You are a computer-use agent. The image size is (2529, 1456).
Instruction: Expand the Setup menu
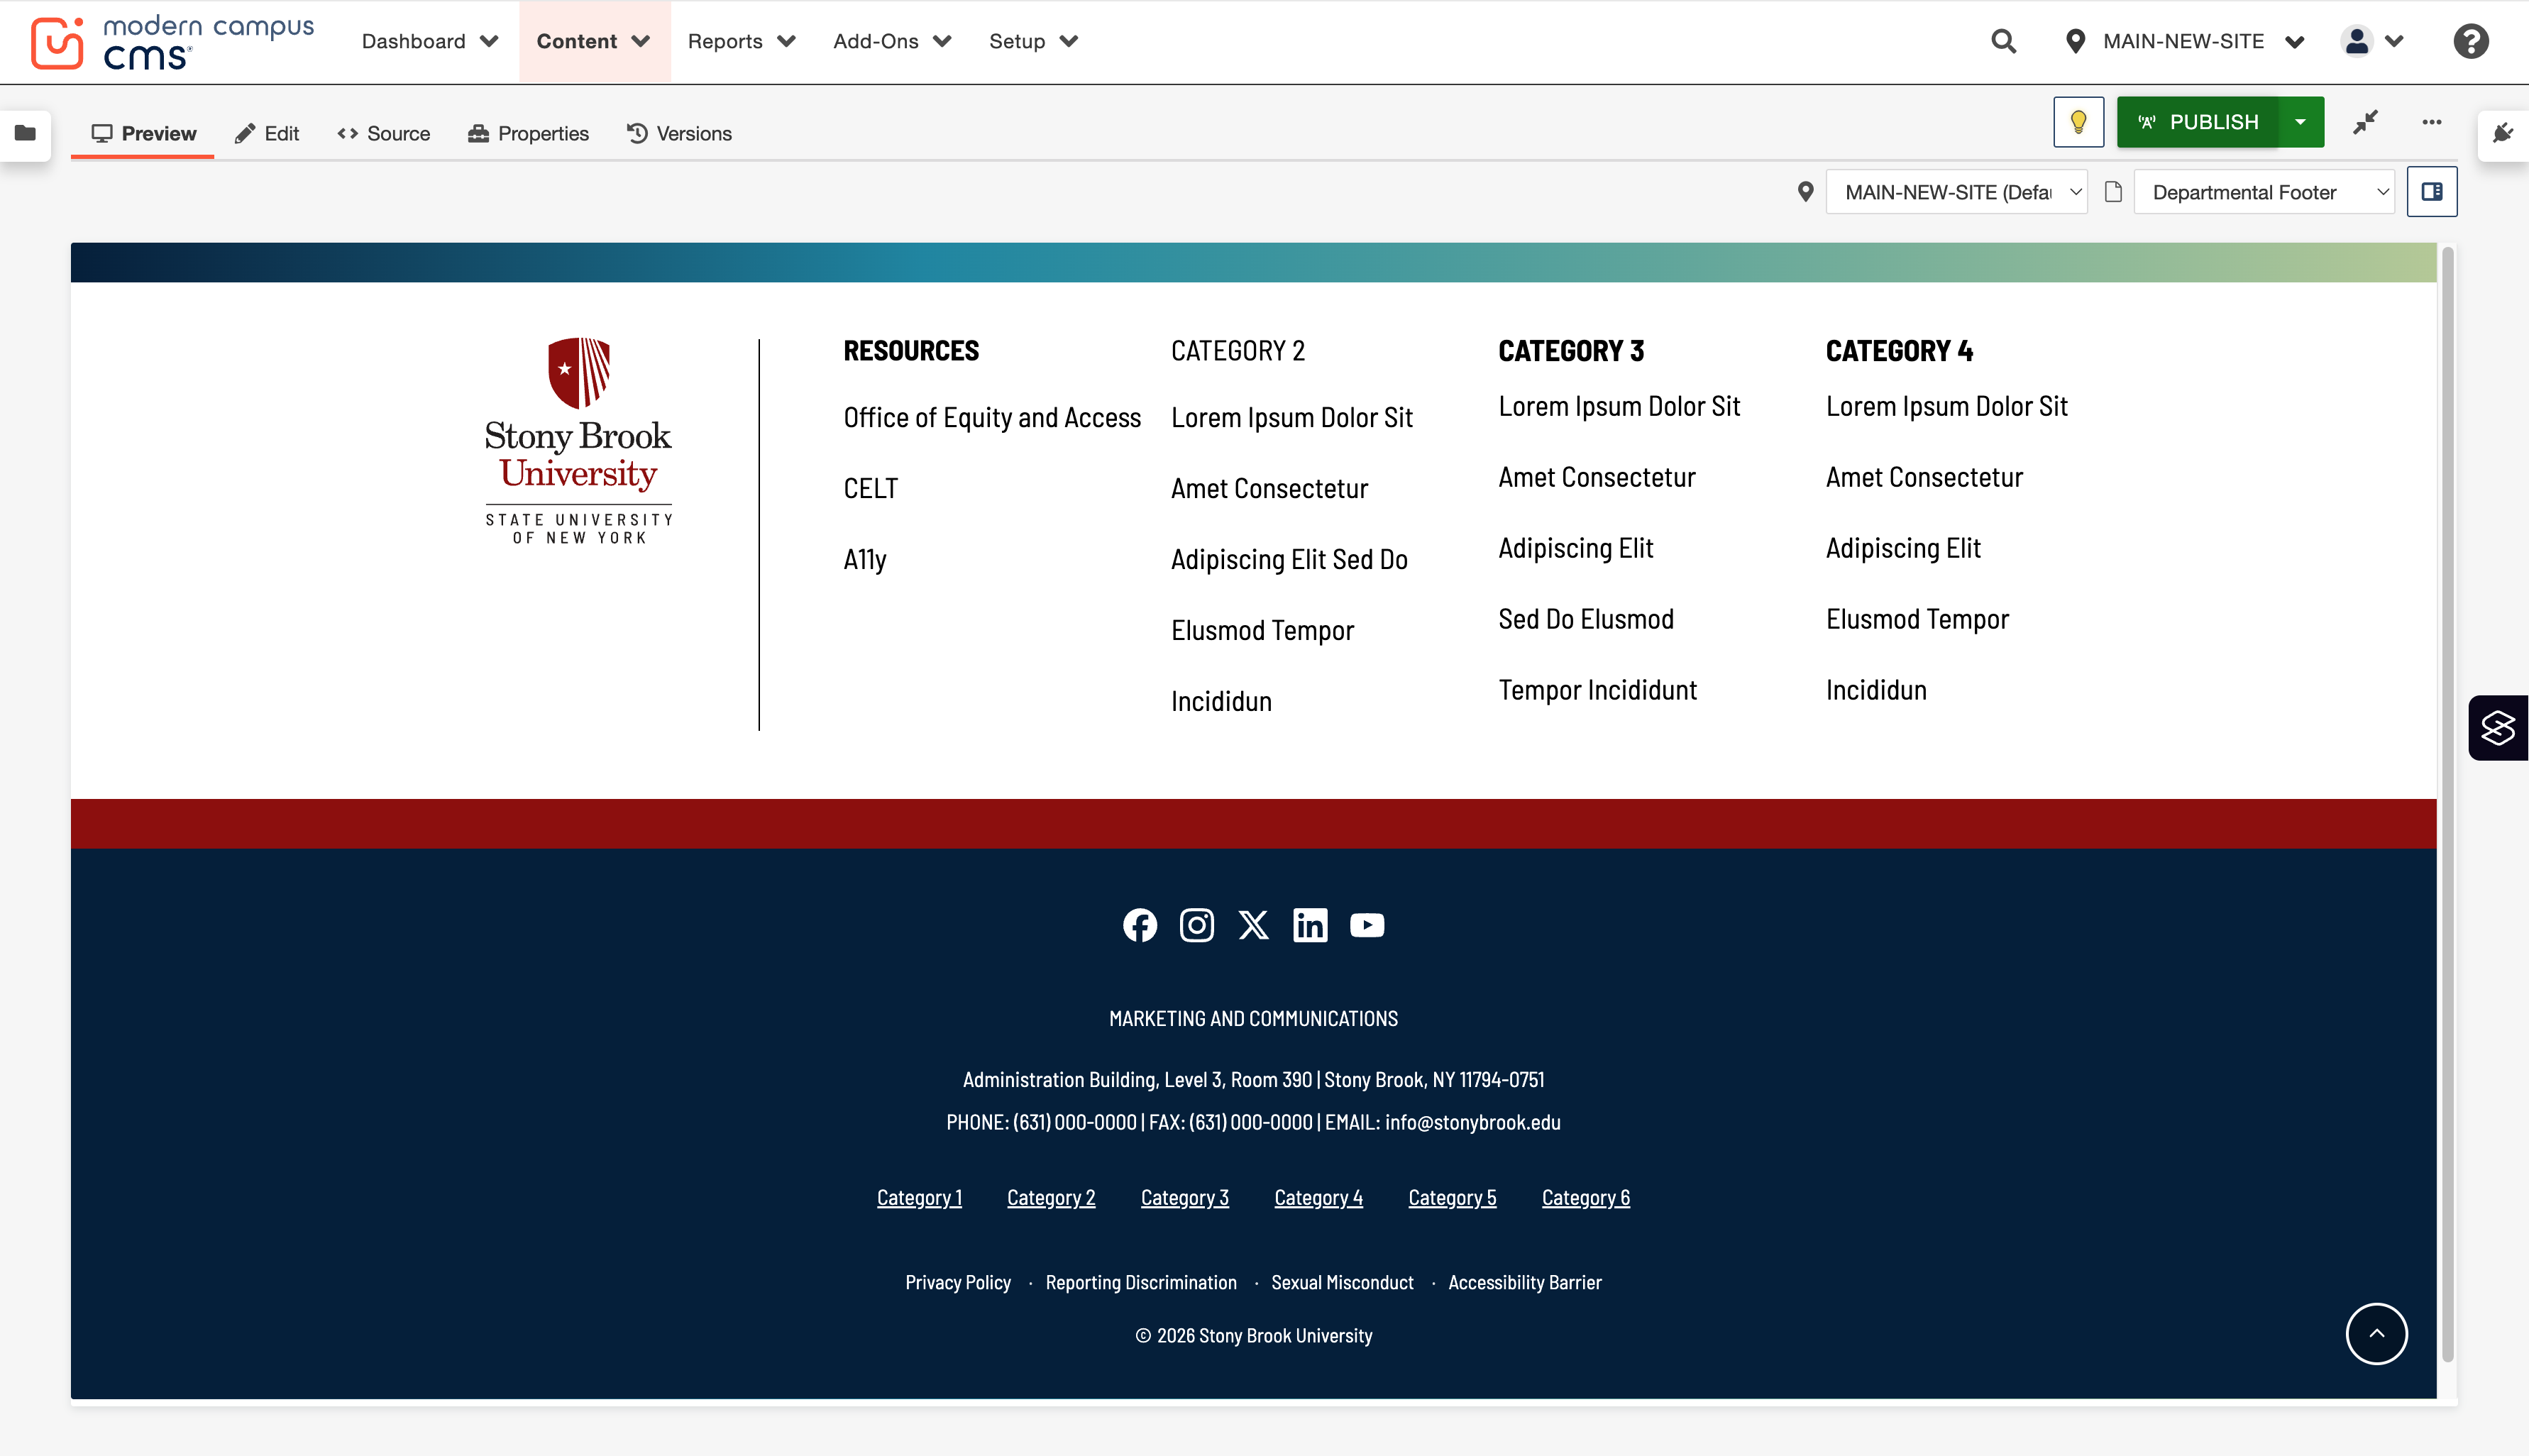click(x=1033, y=41)
